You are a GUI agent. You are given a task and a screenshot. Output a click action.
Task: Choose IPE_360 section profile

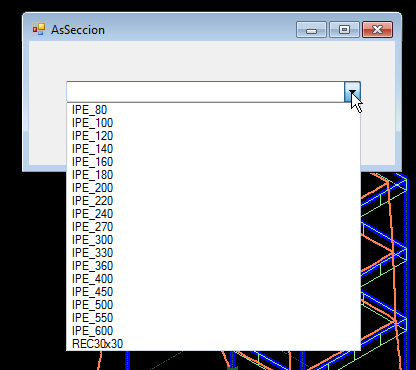click(x=213, y=266)
